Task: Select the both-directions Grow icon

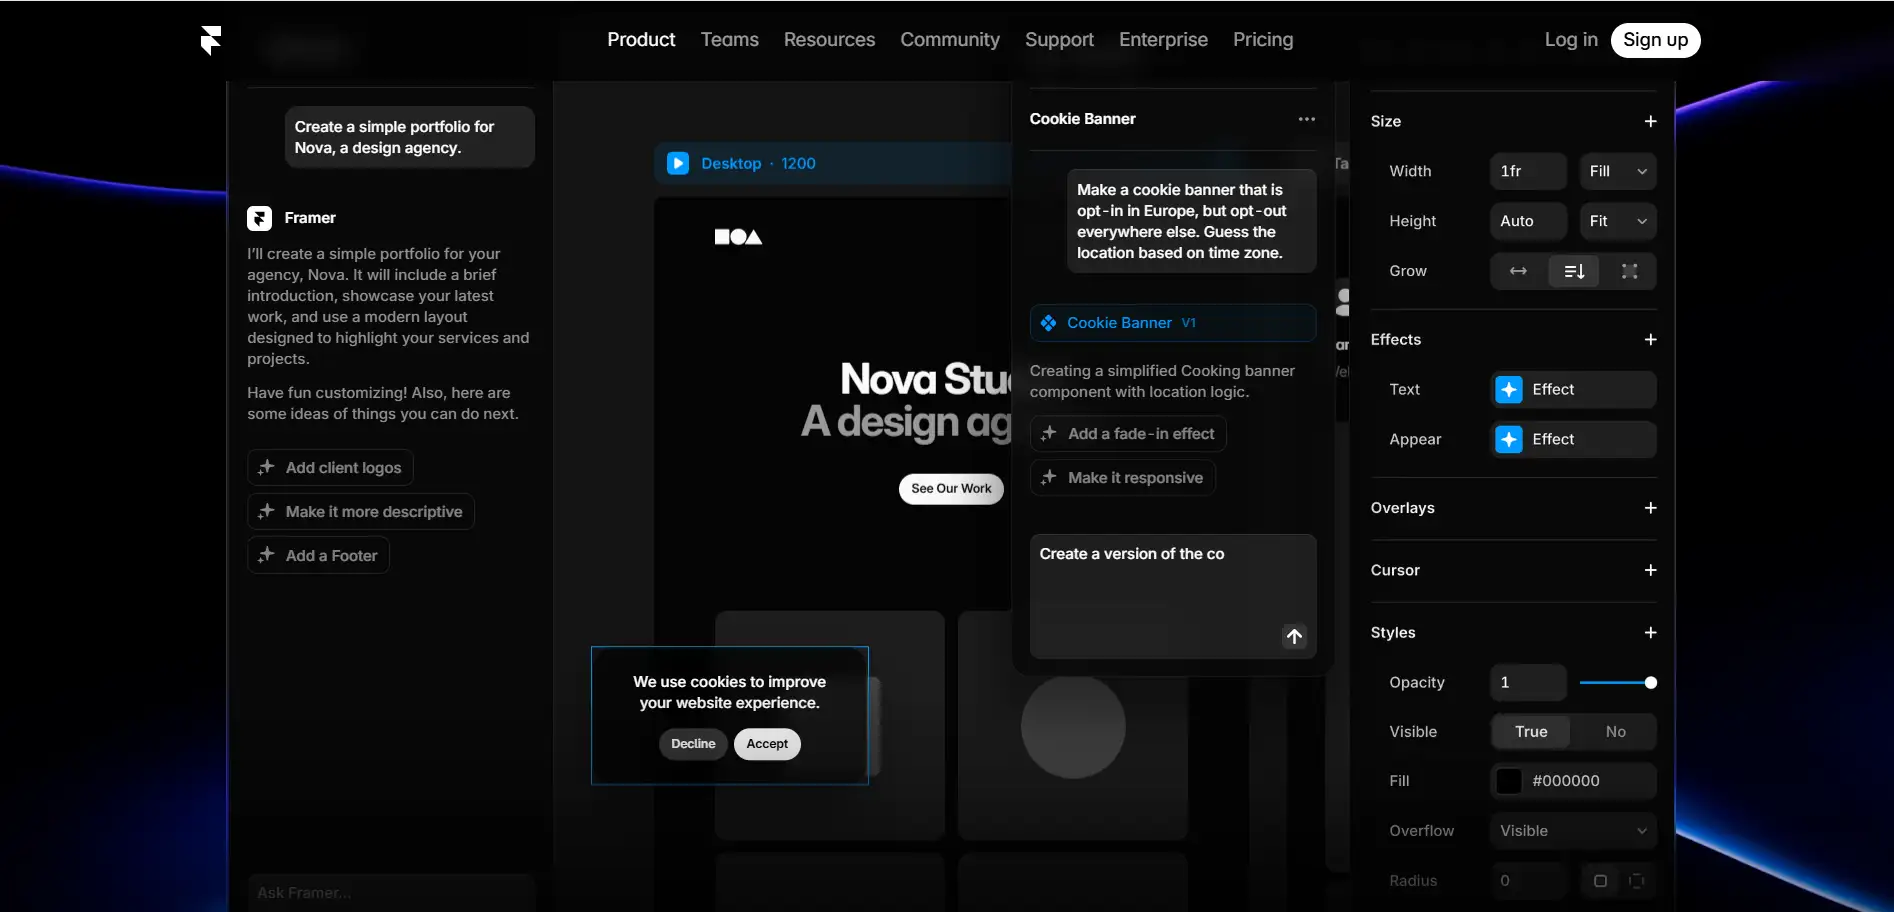Action: [1629, 271]
